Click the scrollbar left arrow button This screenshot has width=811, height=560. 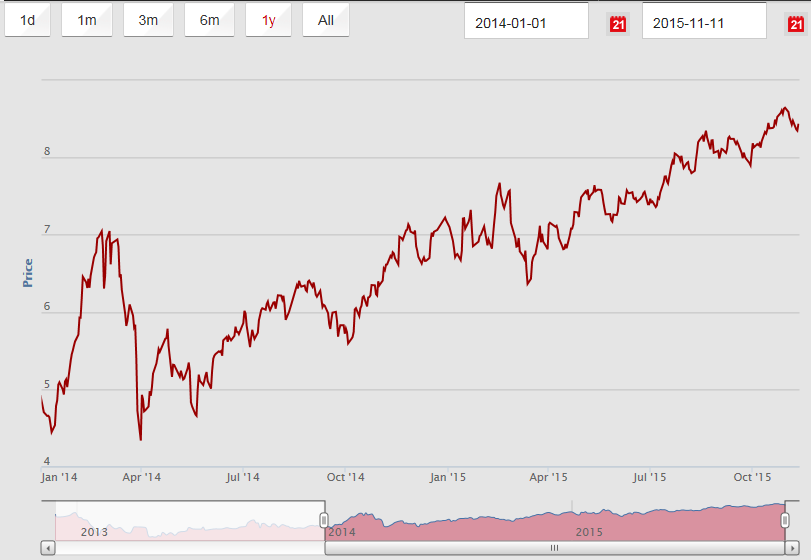(x=48, y=548)
